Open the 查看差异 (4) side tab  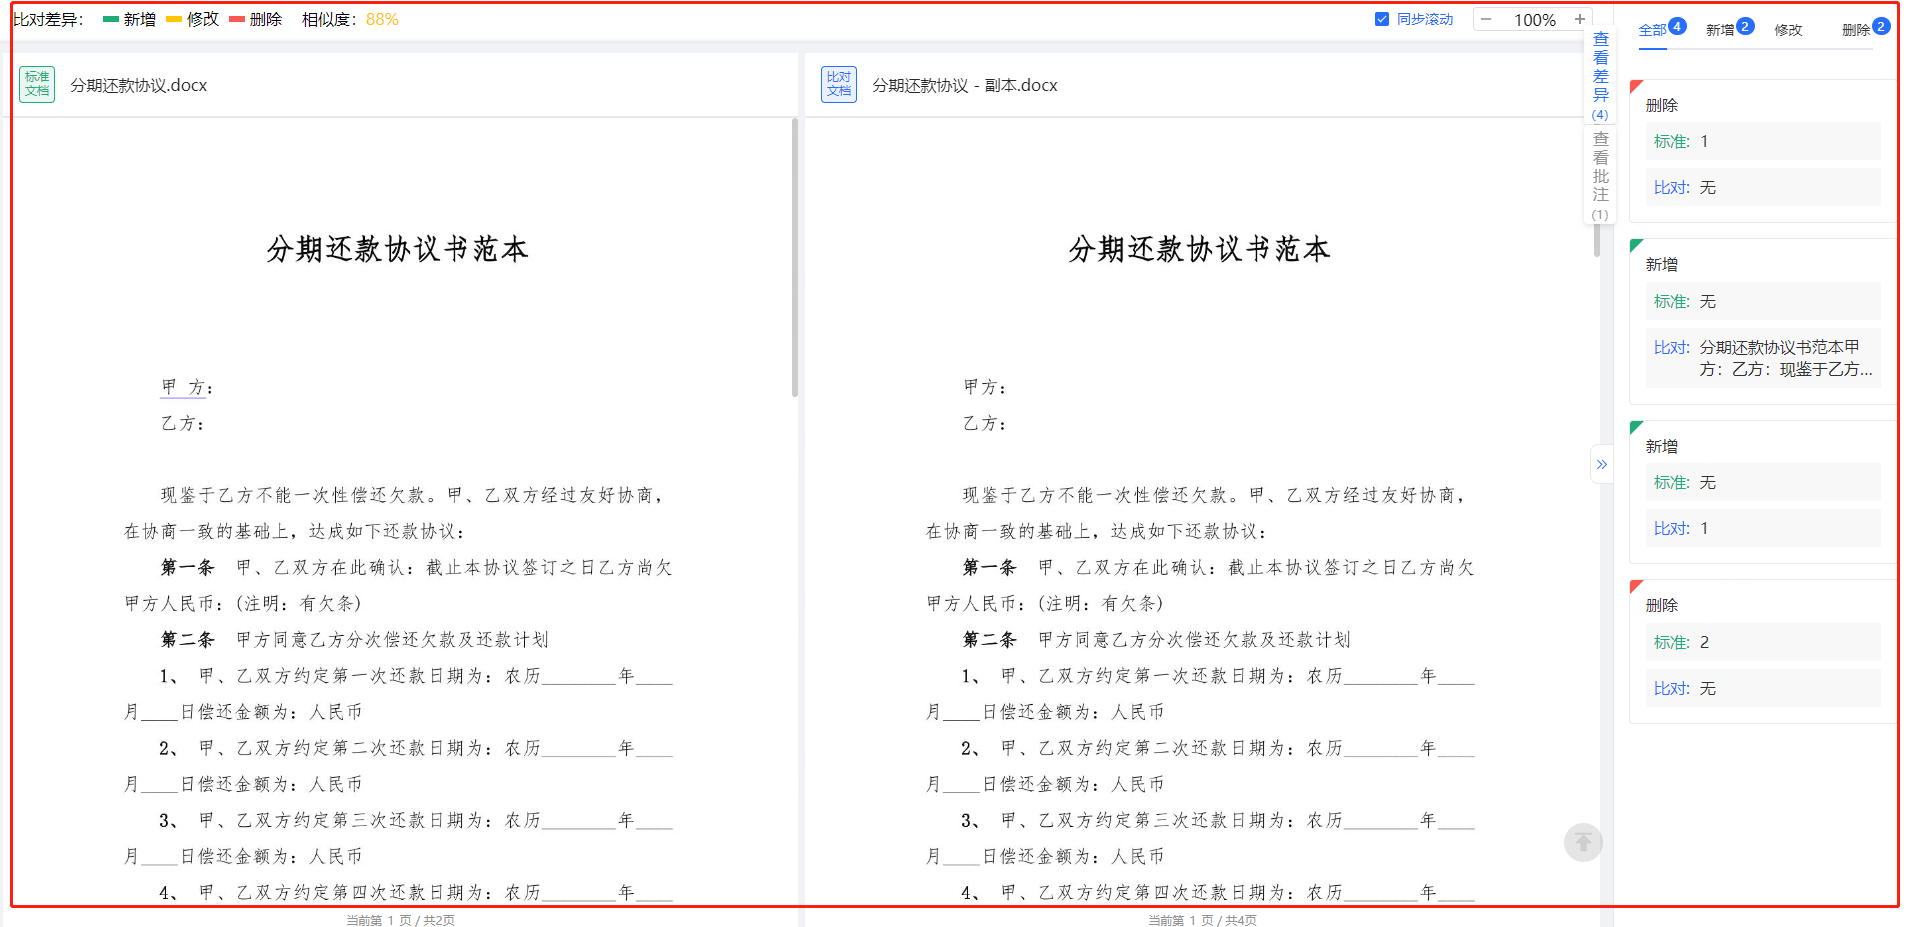tap(1601, 76)
